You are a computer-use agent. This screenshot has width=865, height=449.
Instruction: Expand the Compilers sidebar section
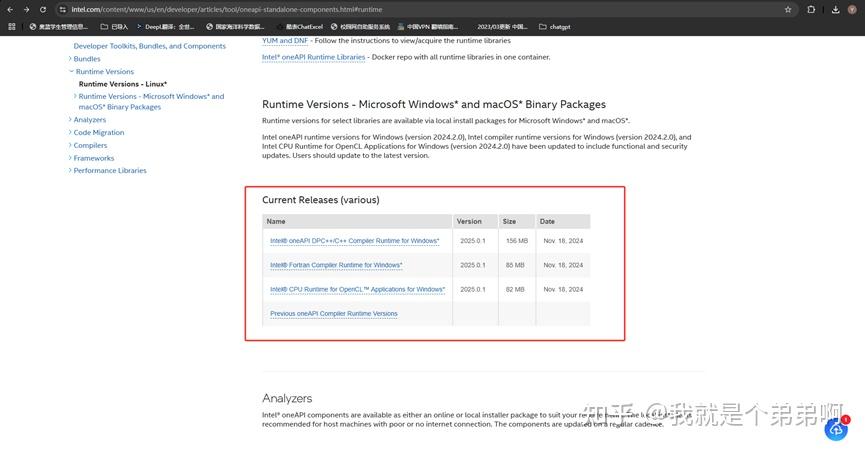[70, 146]
